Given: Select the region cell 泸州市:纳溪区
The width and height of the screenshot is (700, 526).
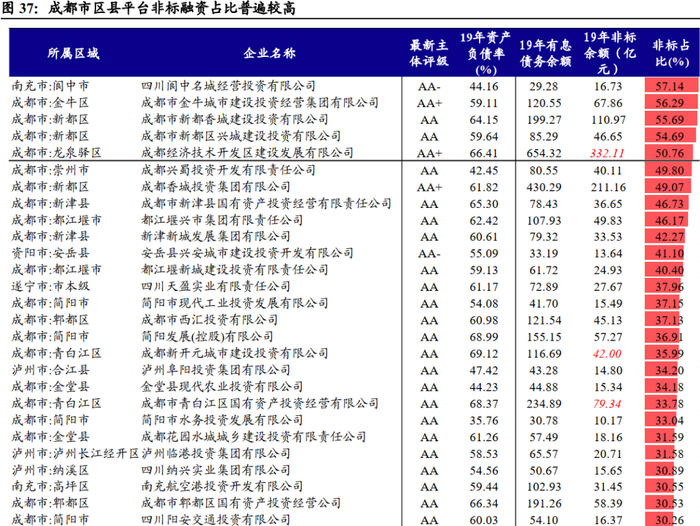Looking at the screenshot, I should tap(50, 470).
